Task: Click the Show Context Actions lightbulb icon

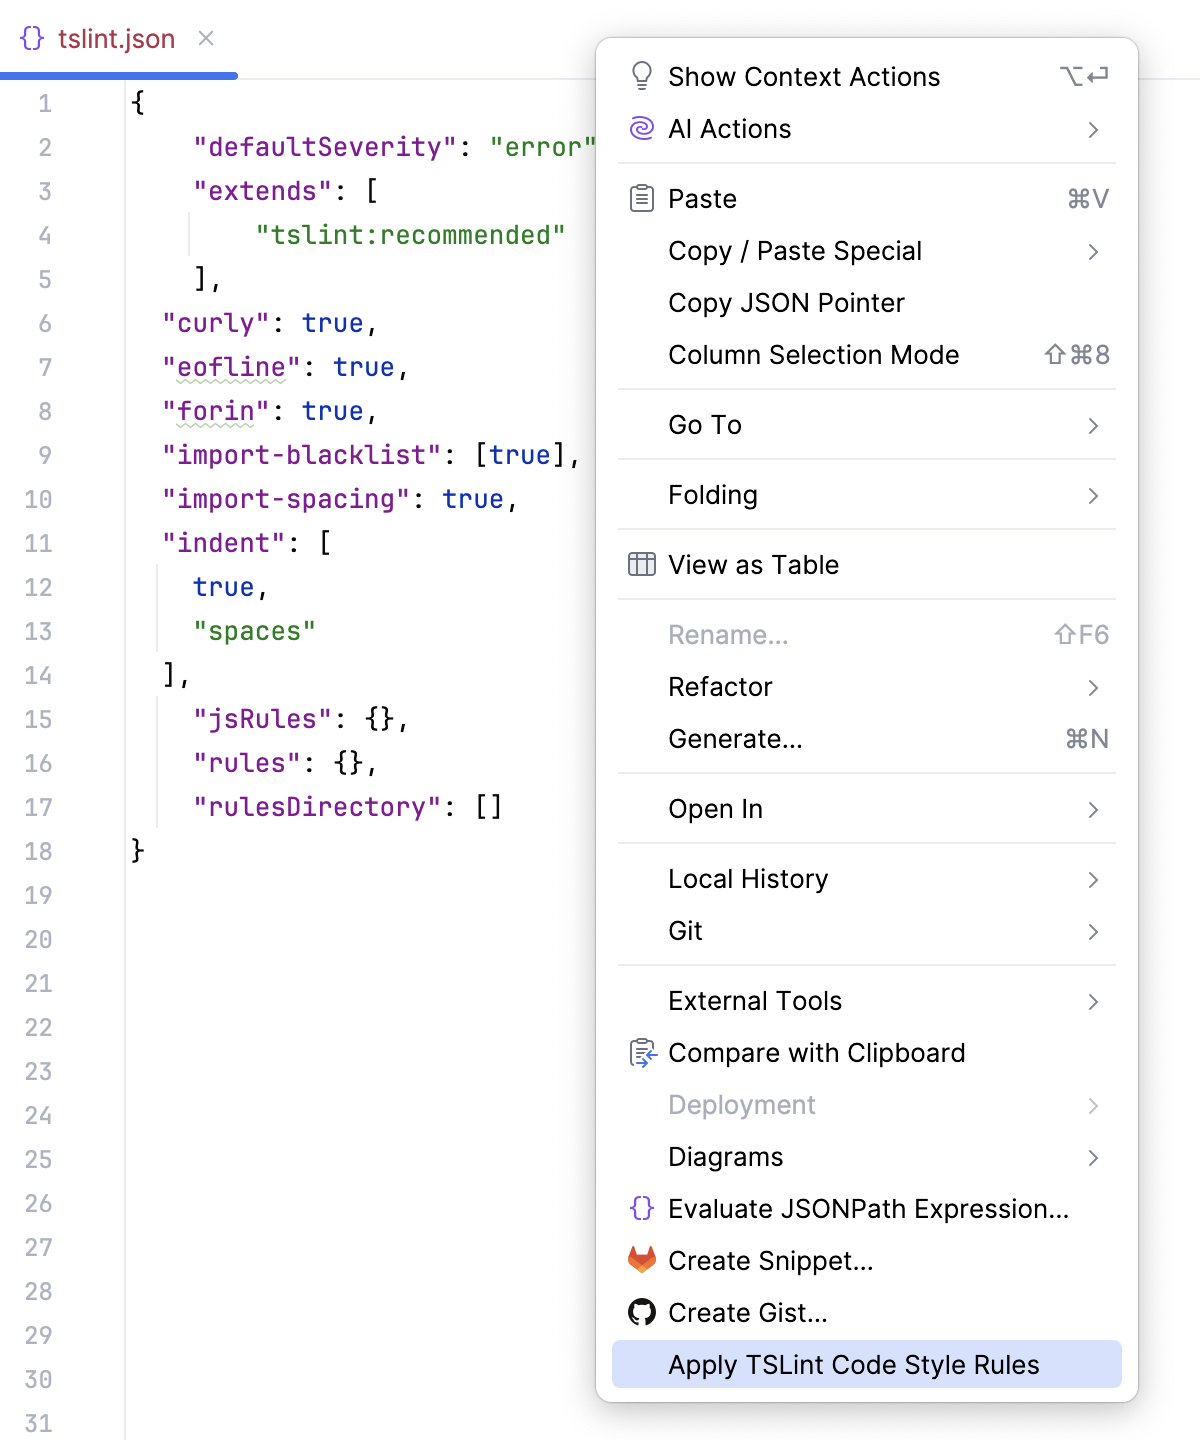Action: tap(641, 75)
